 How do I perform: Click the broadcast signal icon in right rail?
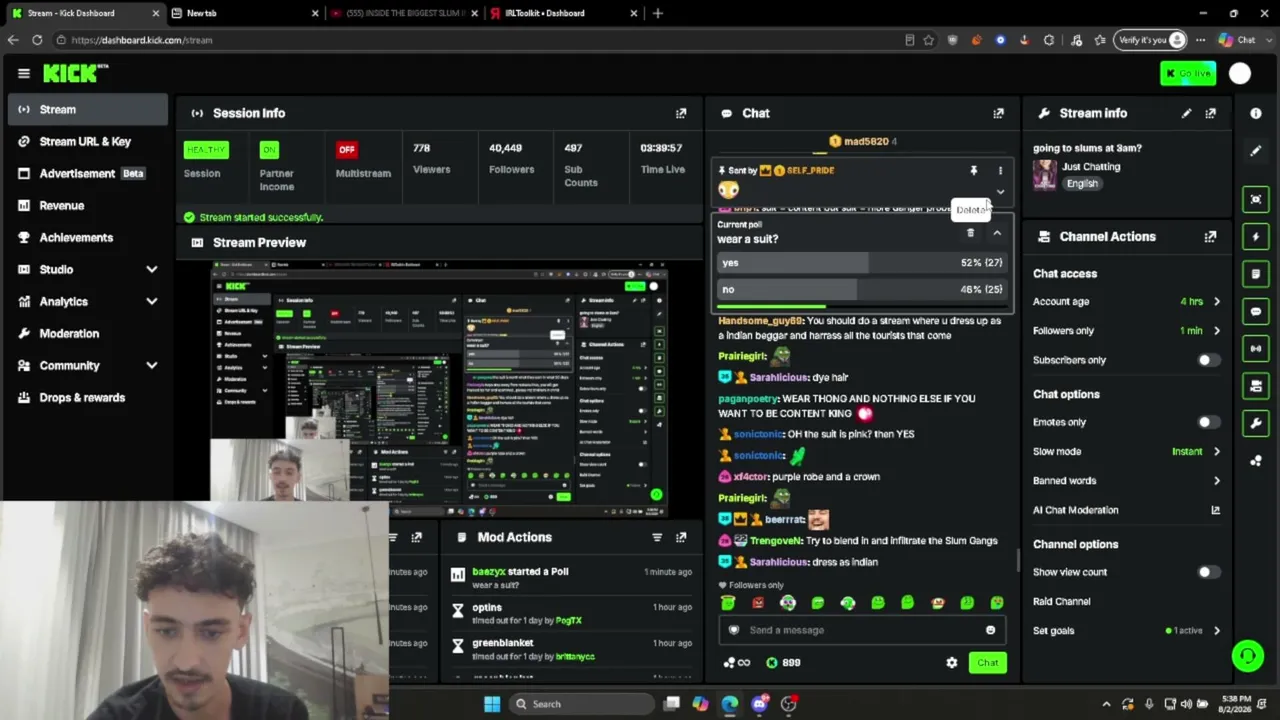coord(1256,348)
